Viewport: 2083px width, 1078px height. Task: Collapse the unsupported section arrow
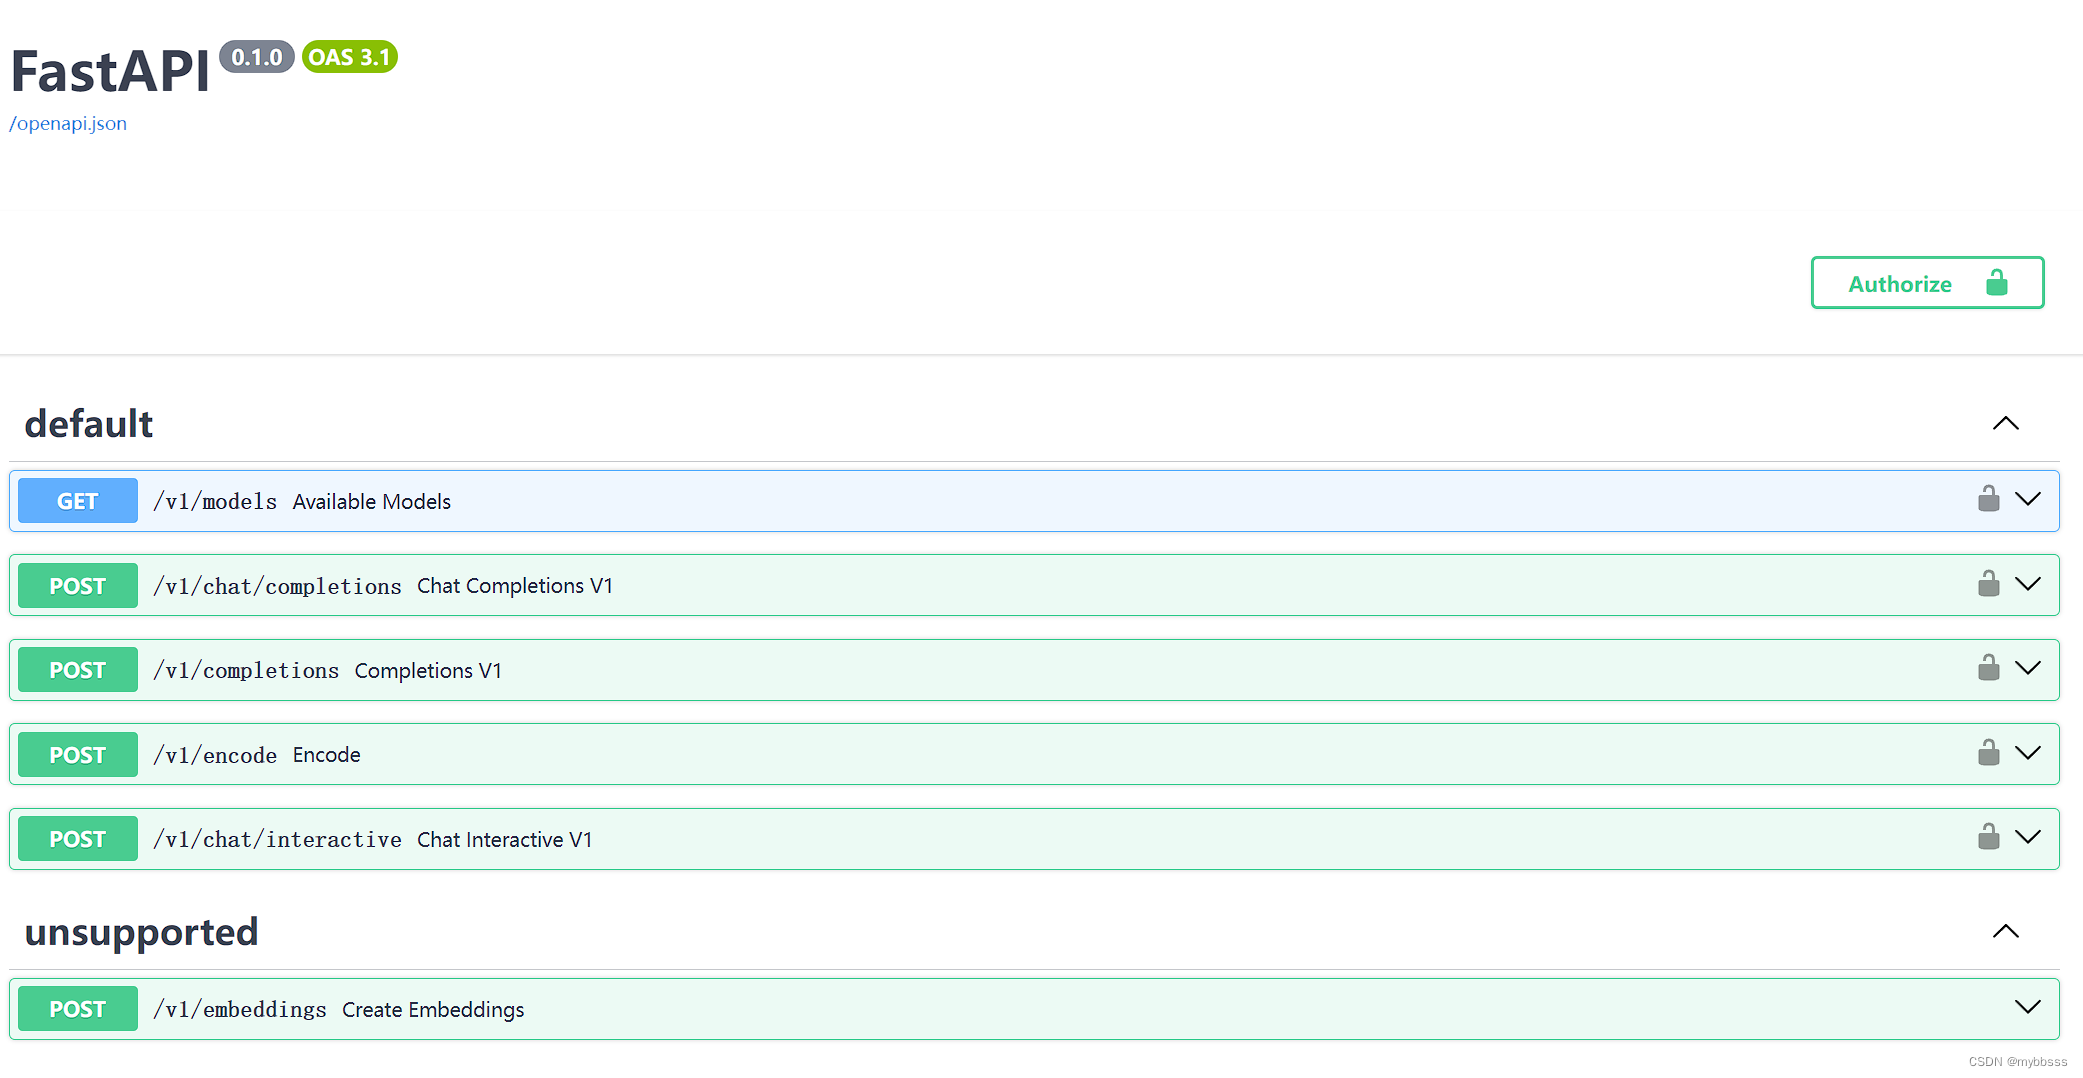(x=2006, y=932)
